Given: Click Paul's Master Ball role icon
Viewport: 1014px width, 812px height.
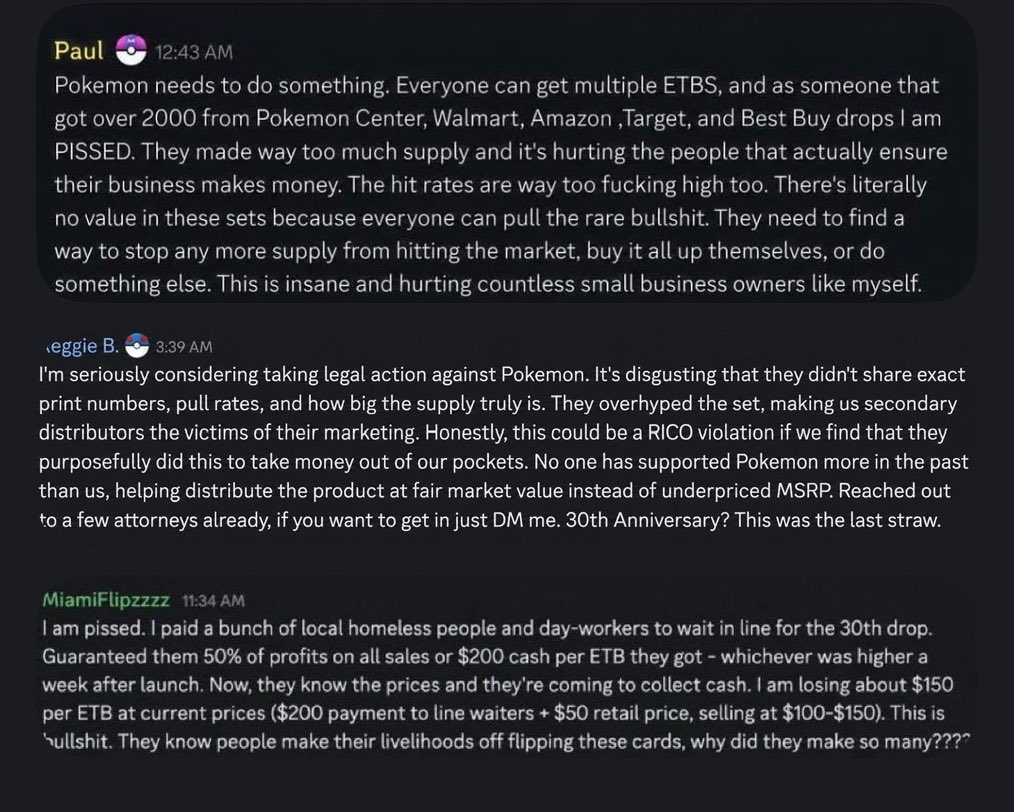Looking at the screenshot, I should click(131, 50).
